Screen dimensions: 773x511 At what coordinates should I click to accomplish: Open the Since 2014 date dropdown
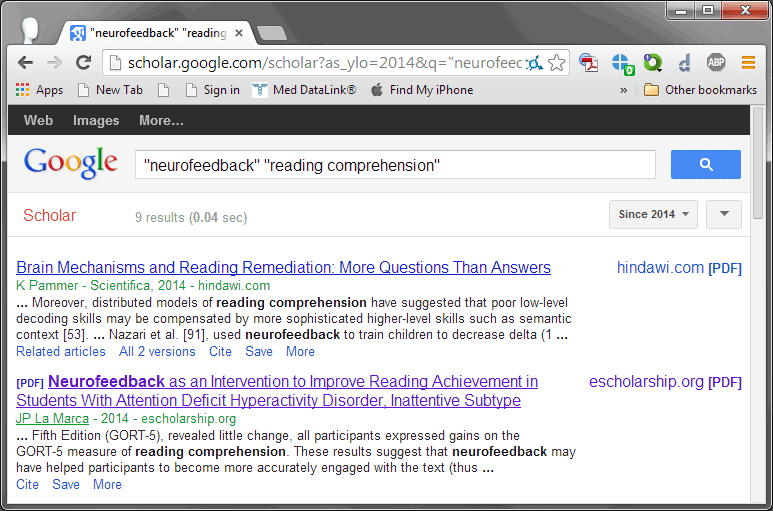653,214
